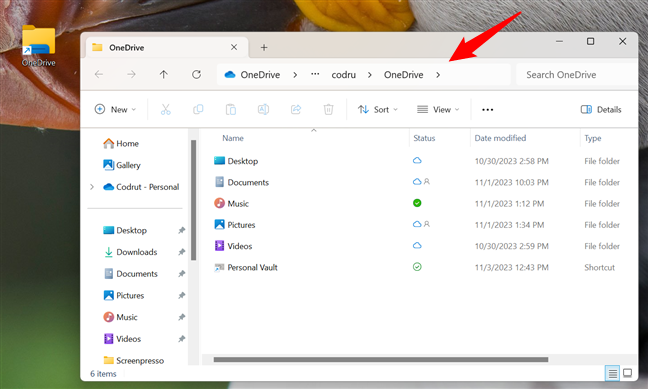Image resolution: width=648 pixels, height=389 pixels.
Task: Go back with the back arrow
Action: click(99, 74)
